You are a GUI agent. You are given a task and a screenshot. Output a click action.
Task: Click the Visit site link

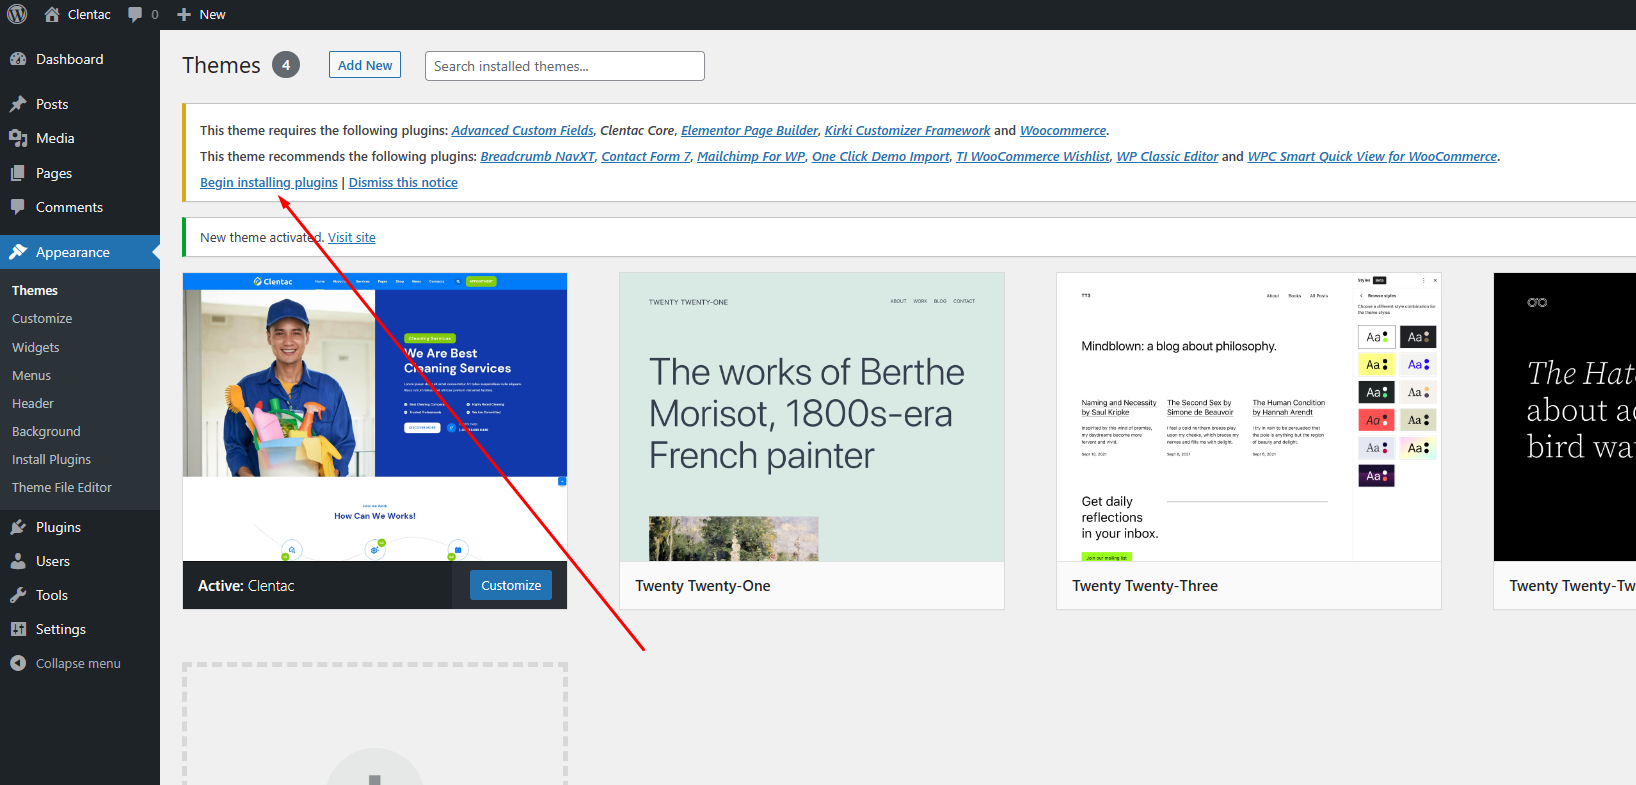coord(352,237)
